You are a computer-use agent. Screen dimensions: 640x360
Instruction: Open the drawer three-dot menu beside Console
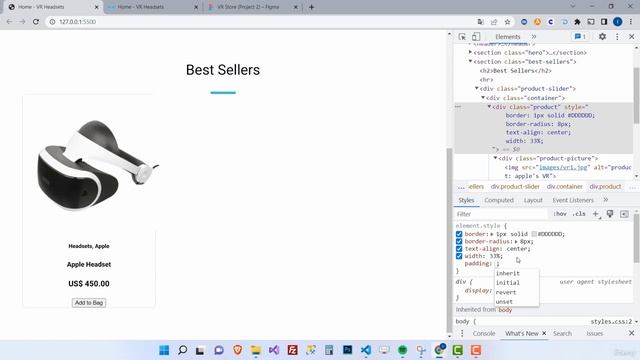tap(462, 333)
